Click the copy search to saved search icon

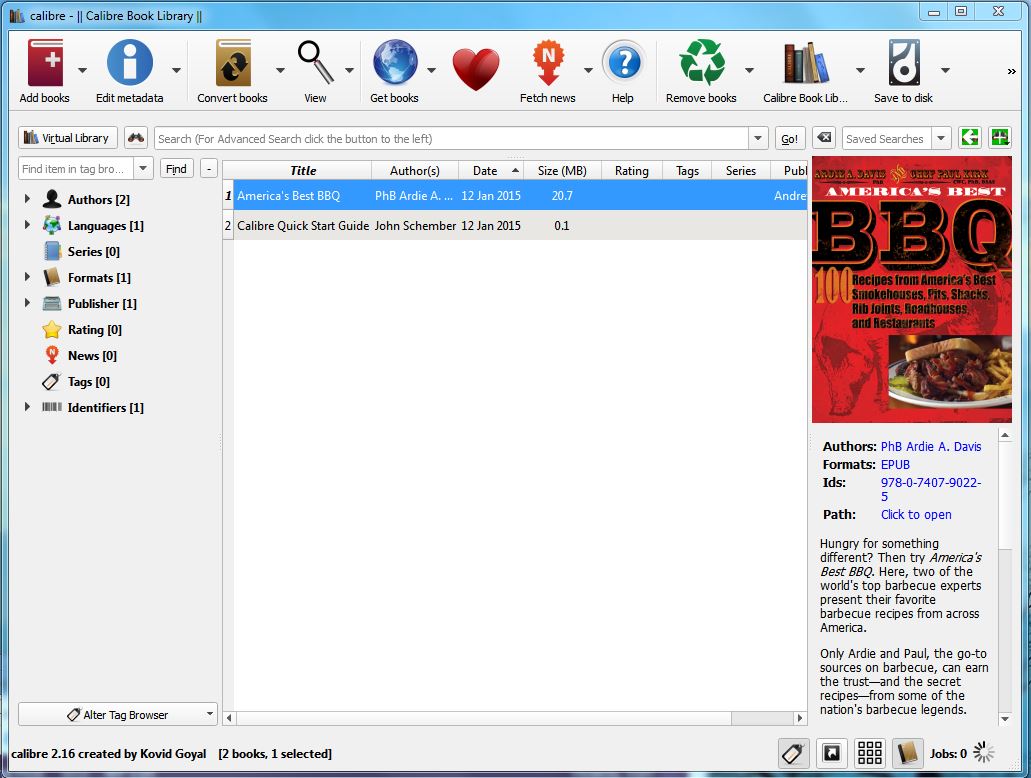click(x=970, y=138)
